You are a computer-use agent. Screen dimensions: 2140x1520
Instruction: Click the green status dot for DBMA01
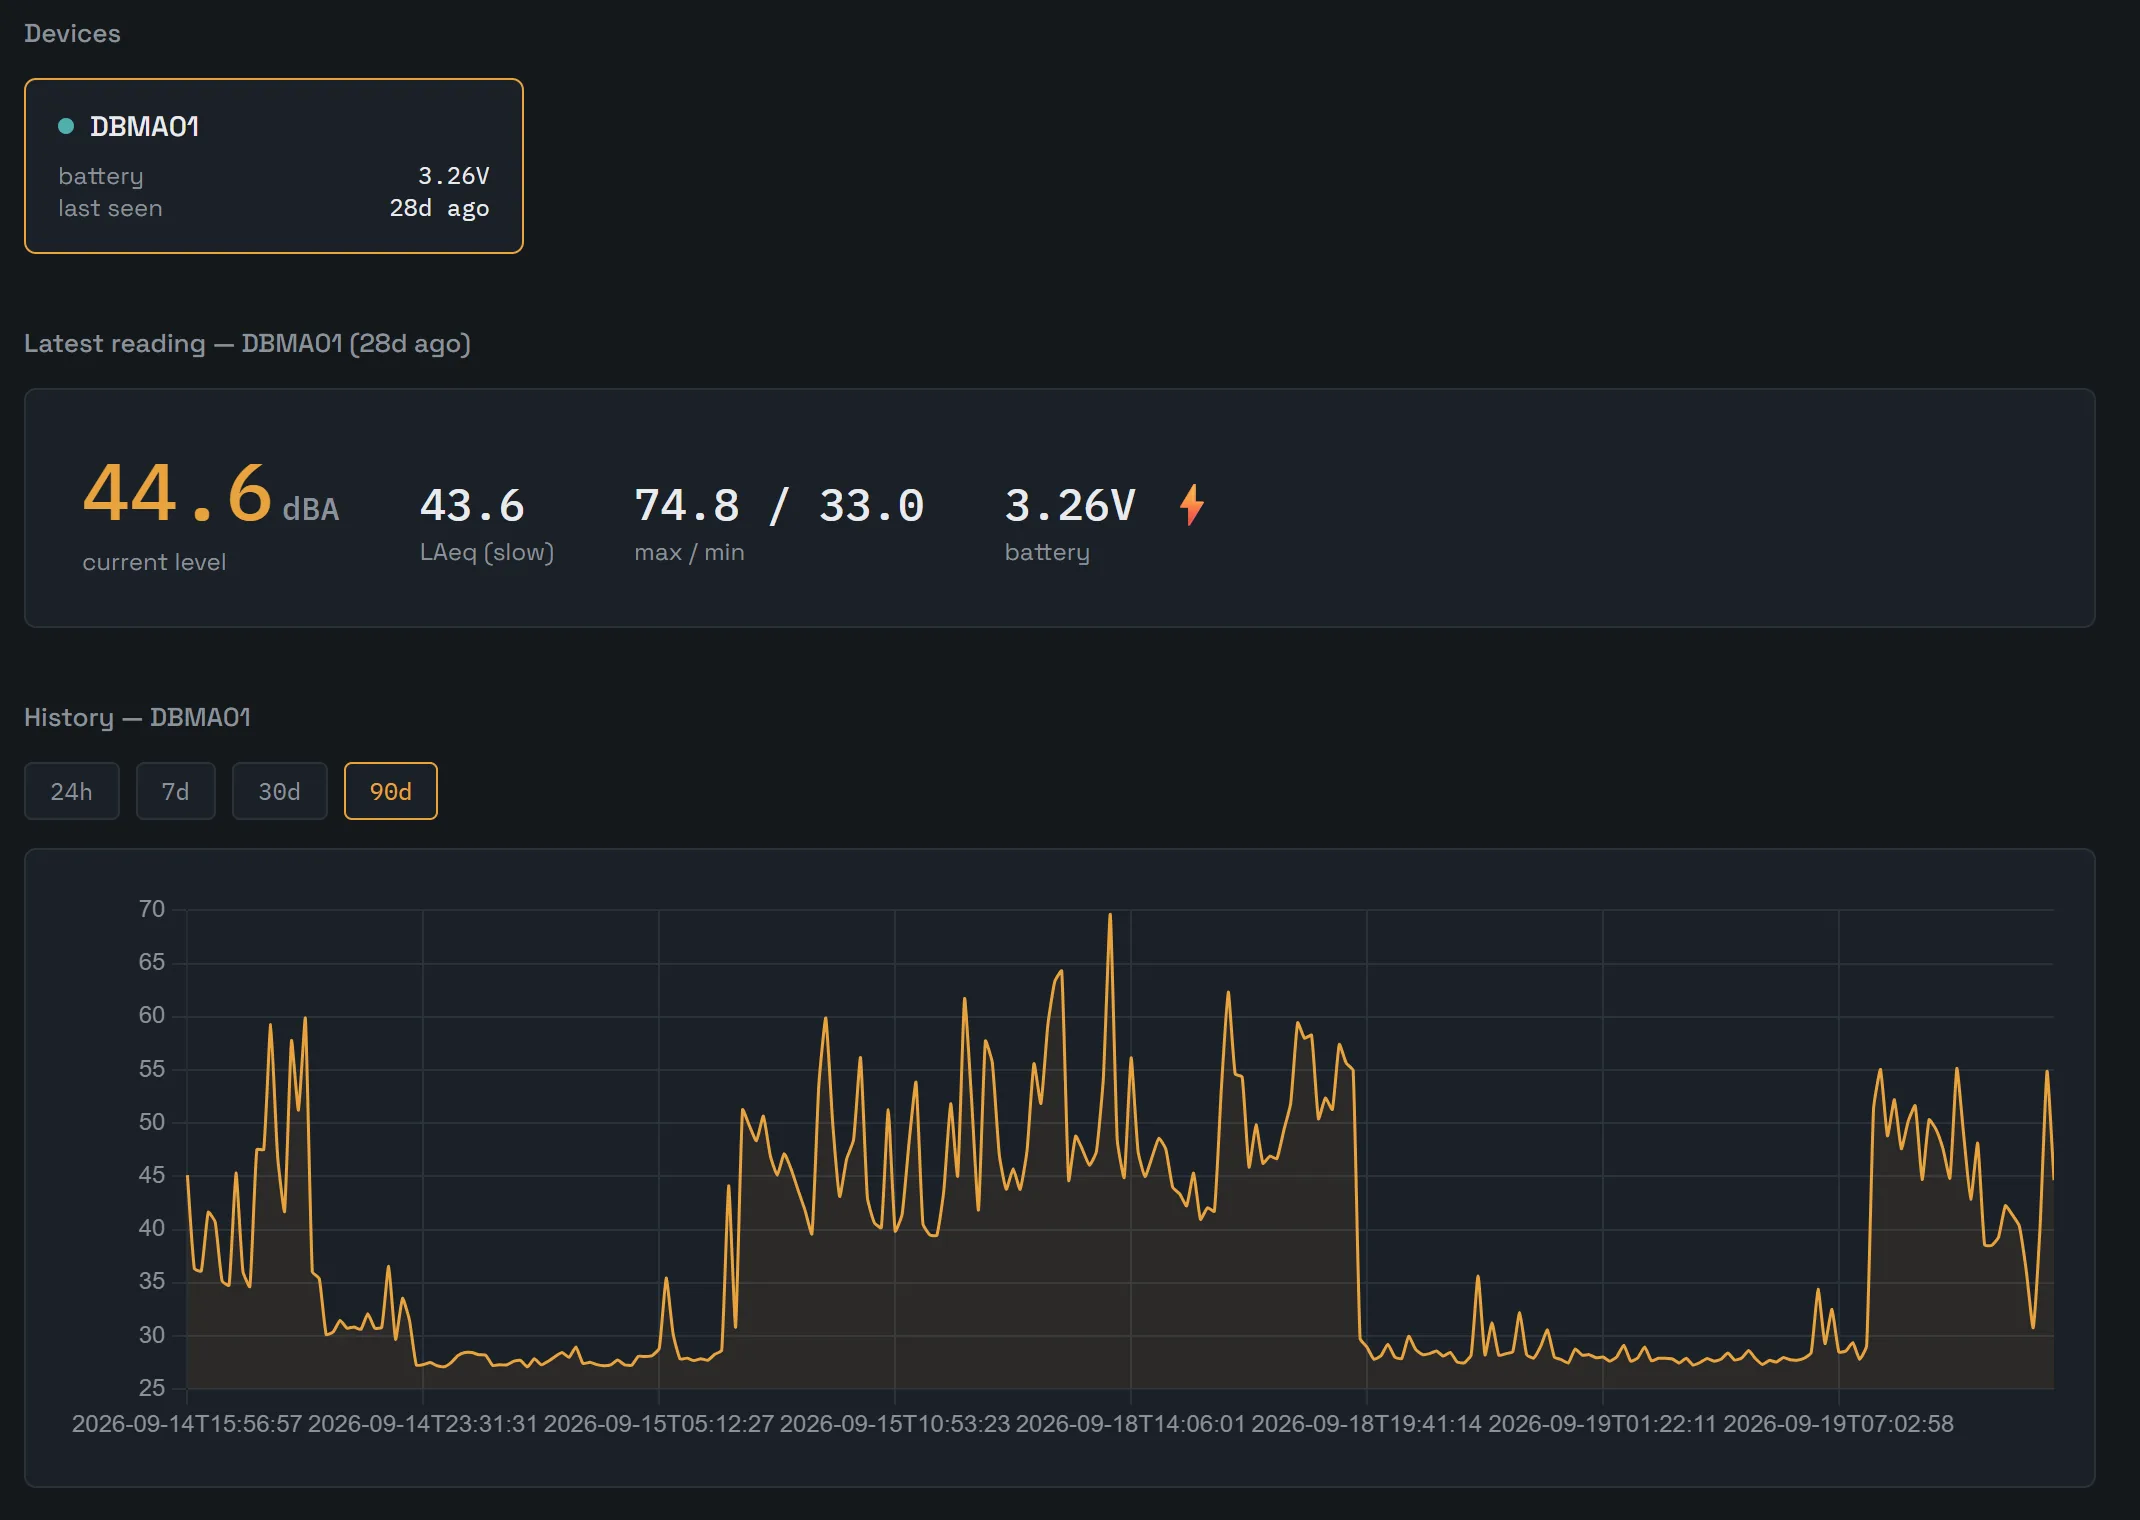pos(66,126)
